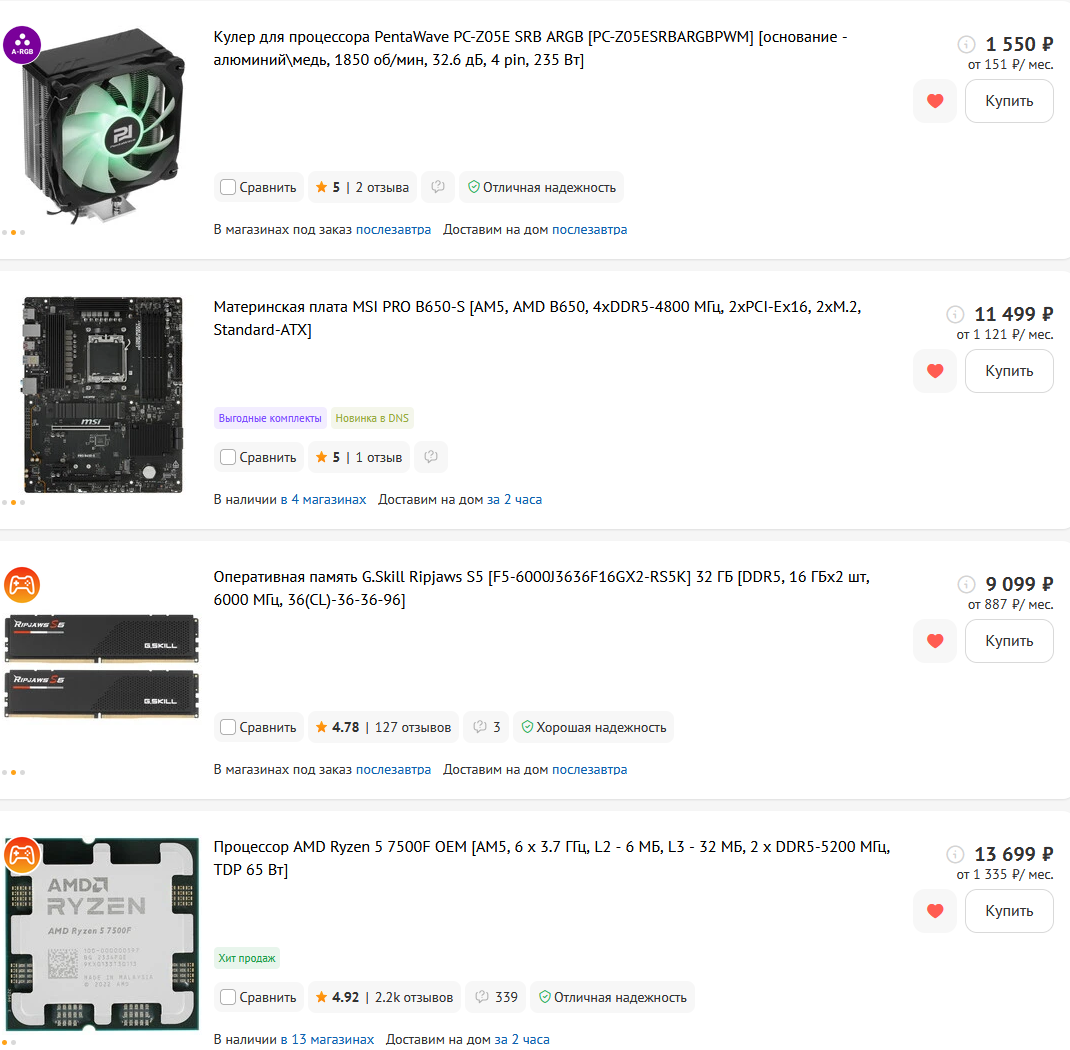Check Сравнить box for MSI motherboard

pos(228,457)
